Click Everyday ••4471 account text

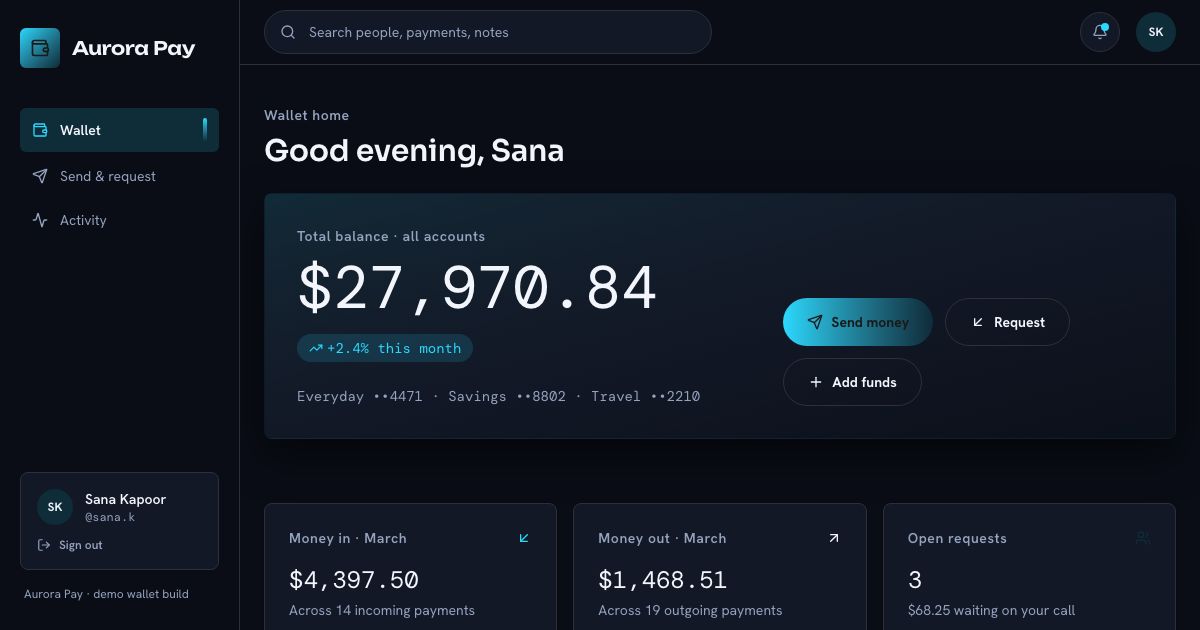360,396
